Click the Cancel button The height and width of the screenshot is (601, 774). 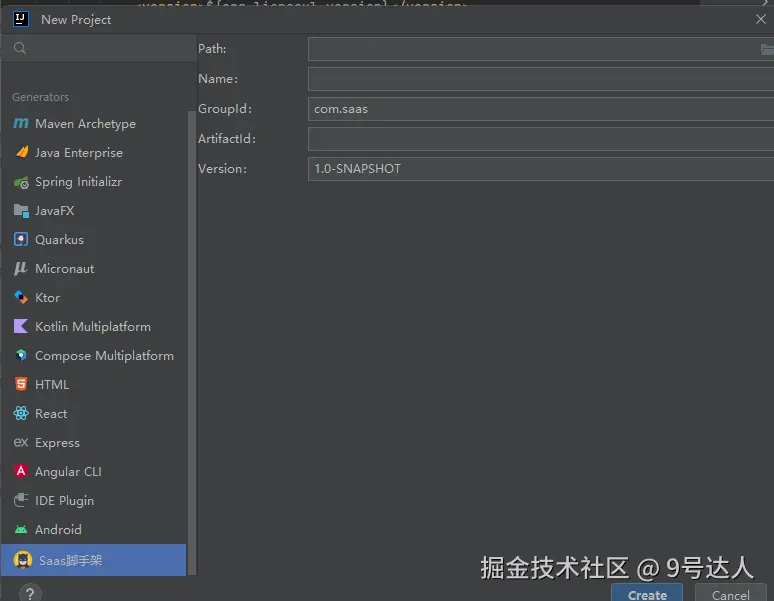(x=731, y=594)
